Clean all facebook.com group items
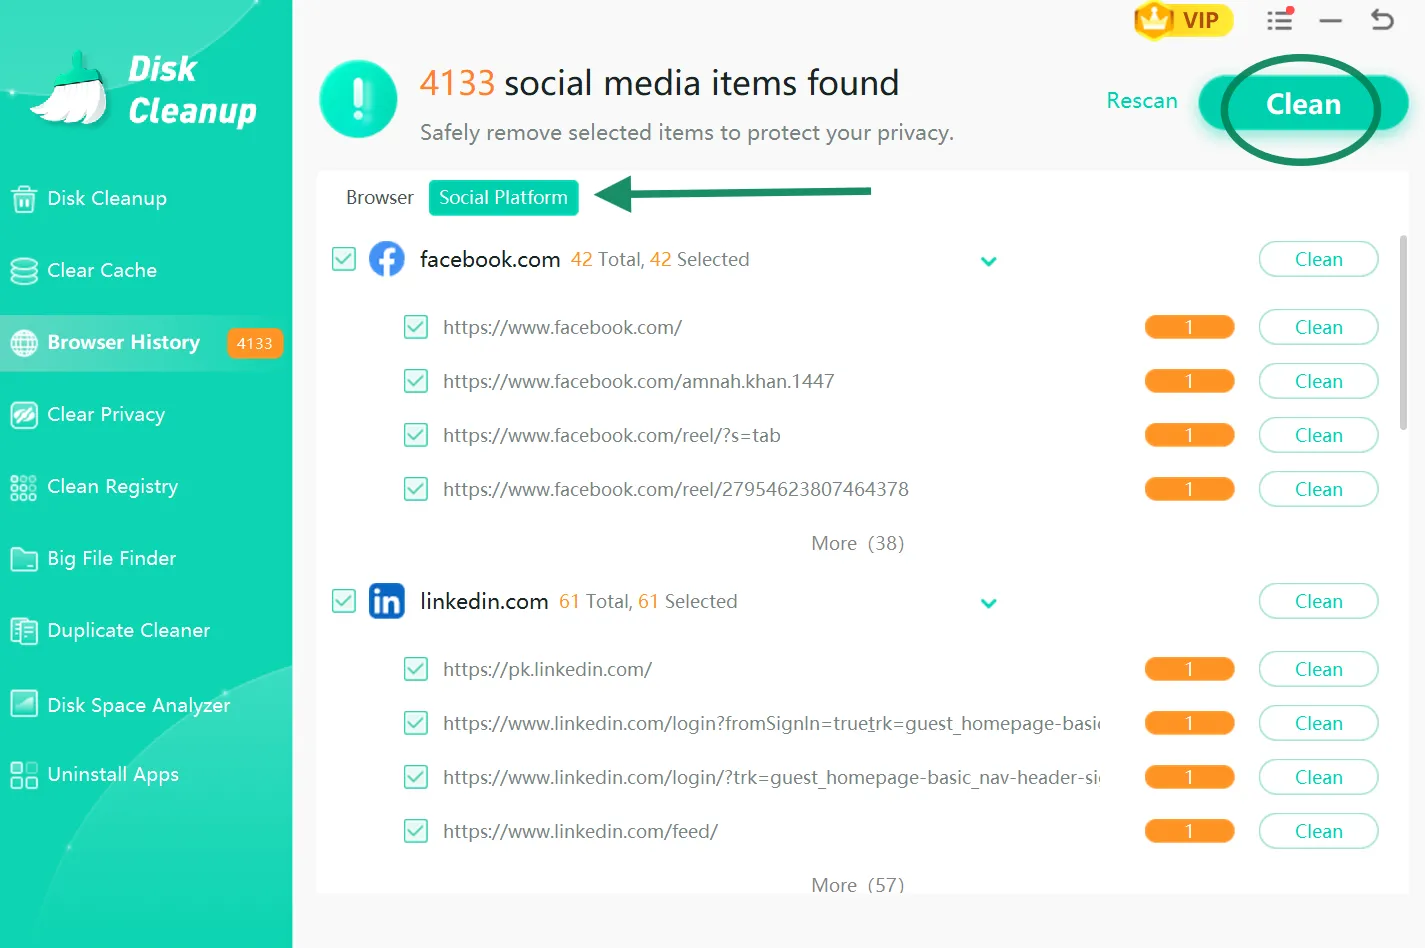Screen dimensions: 1425x948 pos(1319,259)
